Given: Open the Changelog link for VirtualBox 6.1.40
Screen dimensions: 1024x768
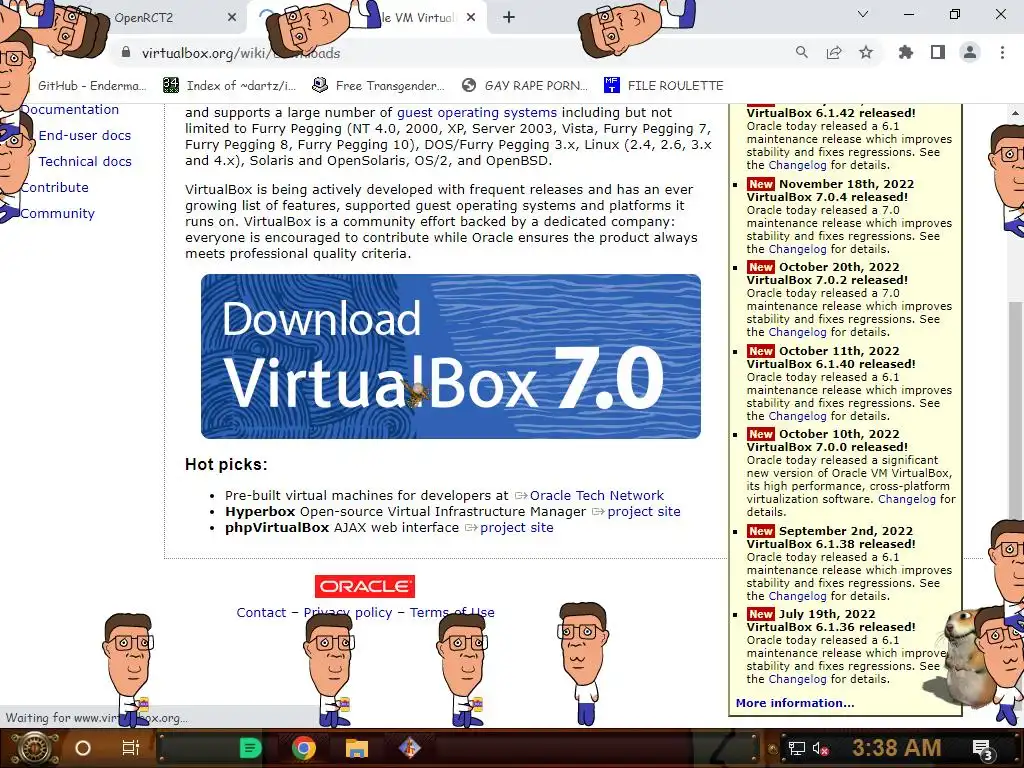Looking at the screenshot, I should [797, 416].
